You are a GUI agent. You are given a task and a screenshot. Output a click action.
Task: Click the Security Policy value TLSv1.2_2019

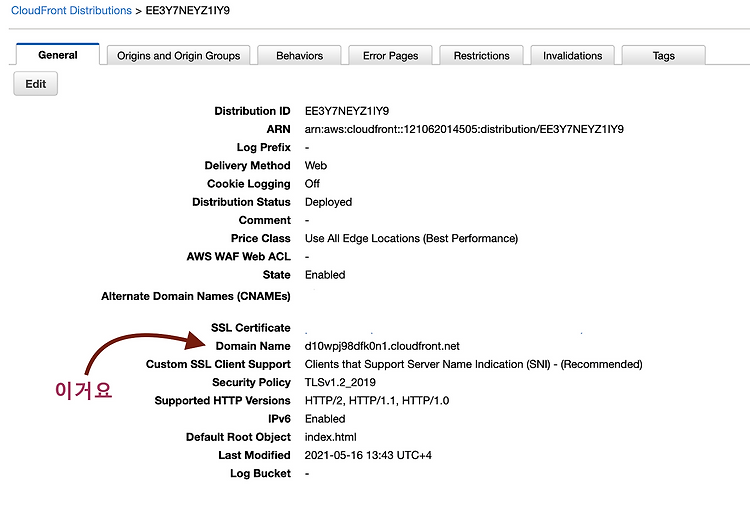340,382
